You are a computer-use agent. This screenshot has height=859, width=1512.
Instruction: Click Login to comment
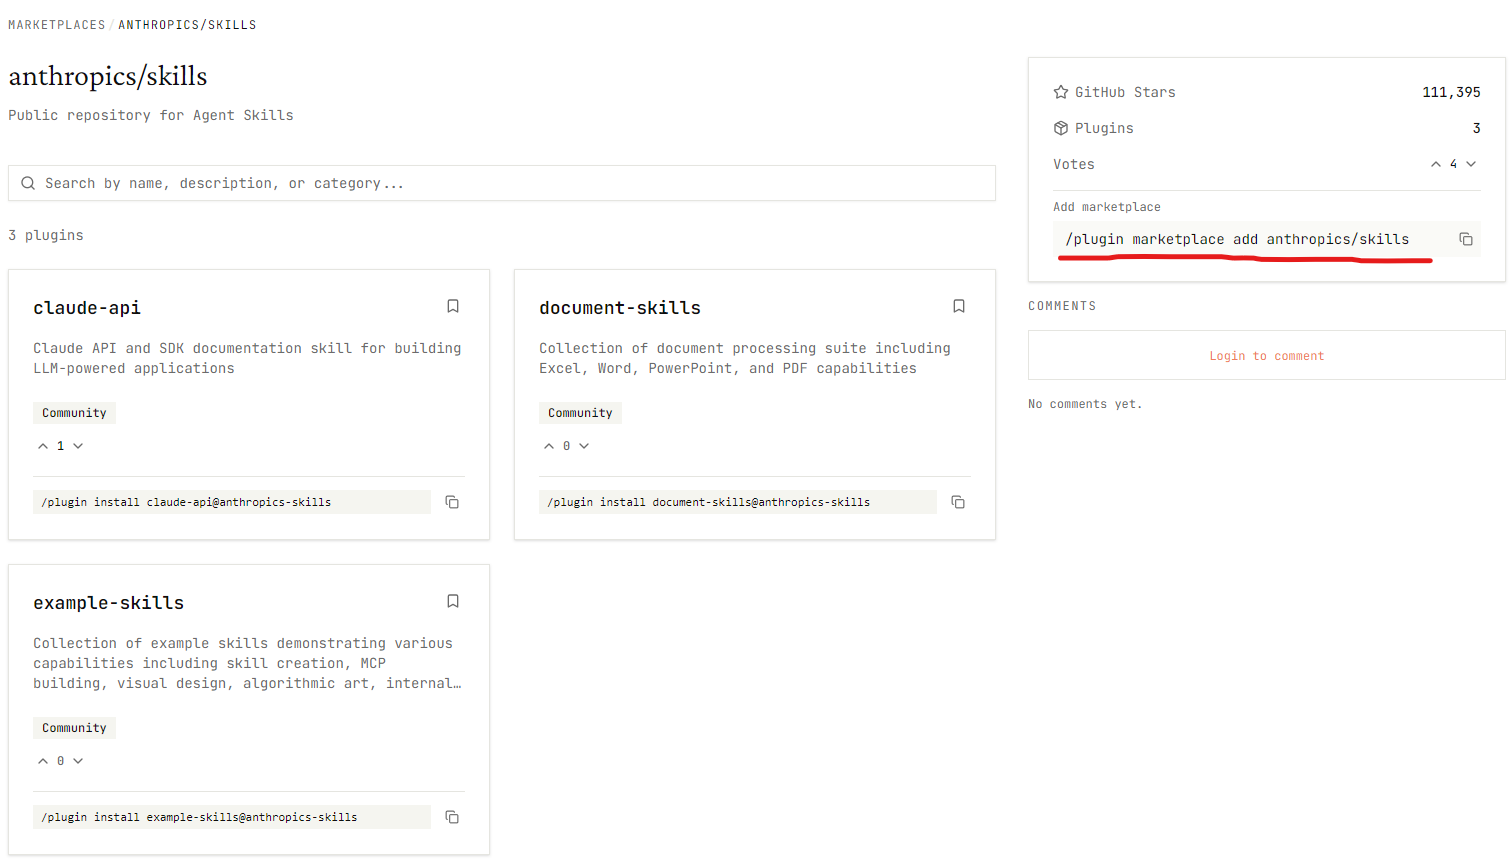(x=1266, y=356)
